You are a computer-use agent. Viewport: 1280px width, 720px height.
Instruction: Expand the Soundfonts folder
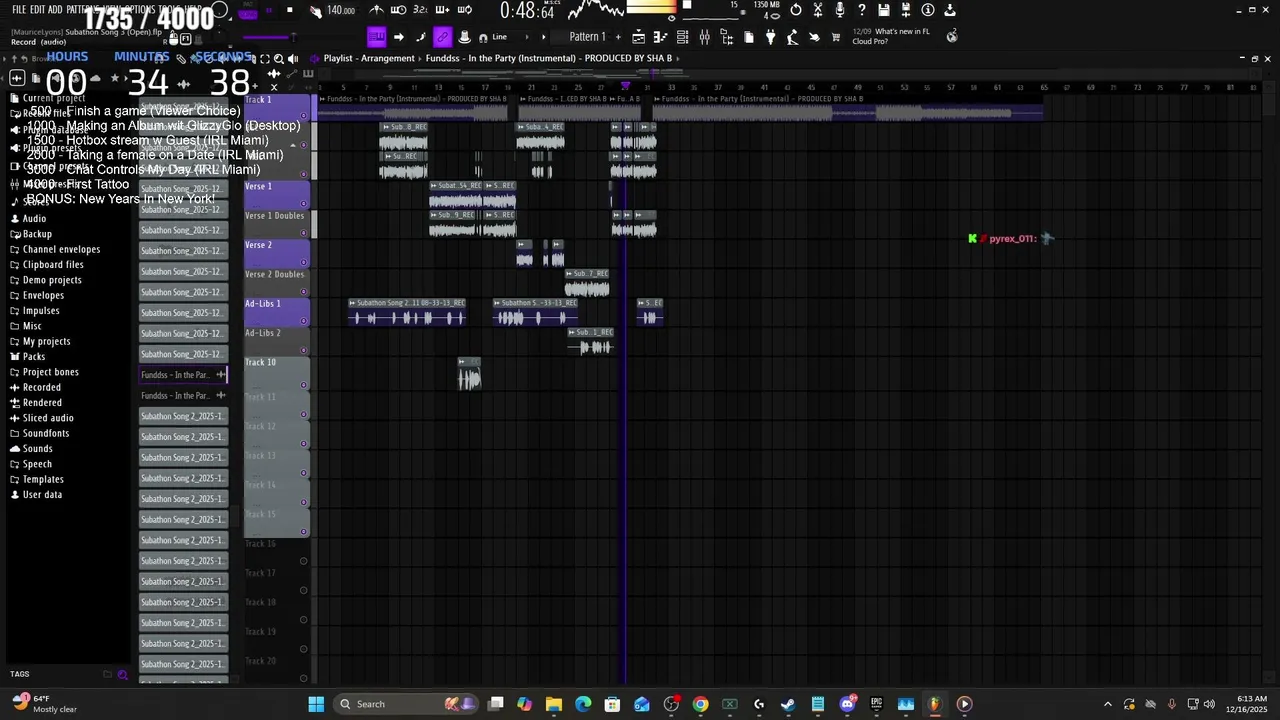46,433
